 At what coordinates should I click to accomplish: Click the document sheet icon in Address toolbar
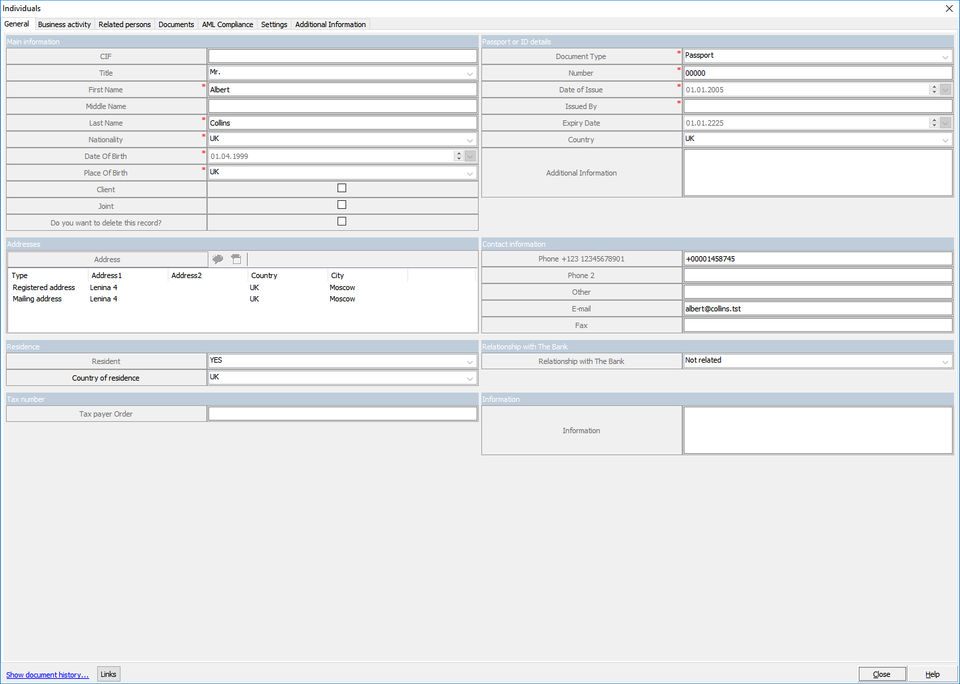(236, 259)
